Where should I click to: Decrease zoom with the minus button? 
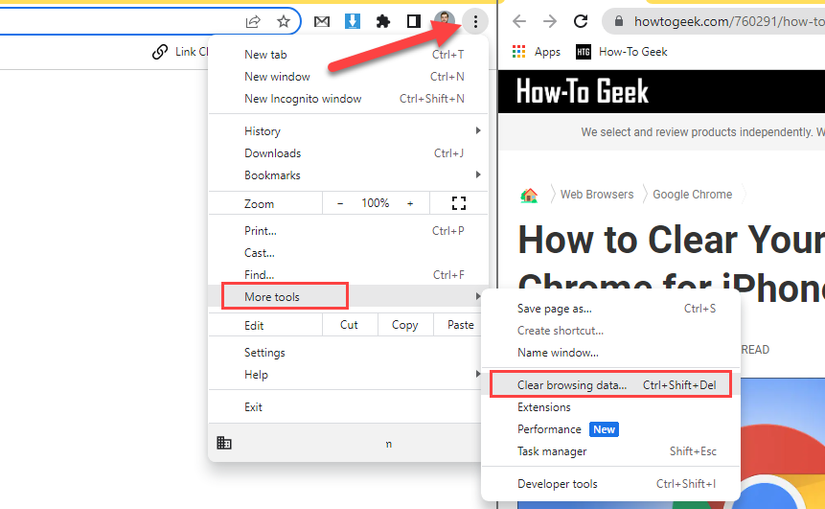[340, 203]
